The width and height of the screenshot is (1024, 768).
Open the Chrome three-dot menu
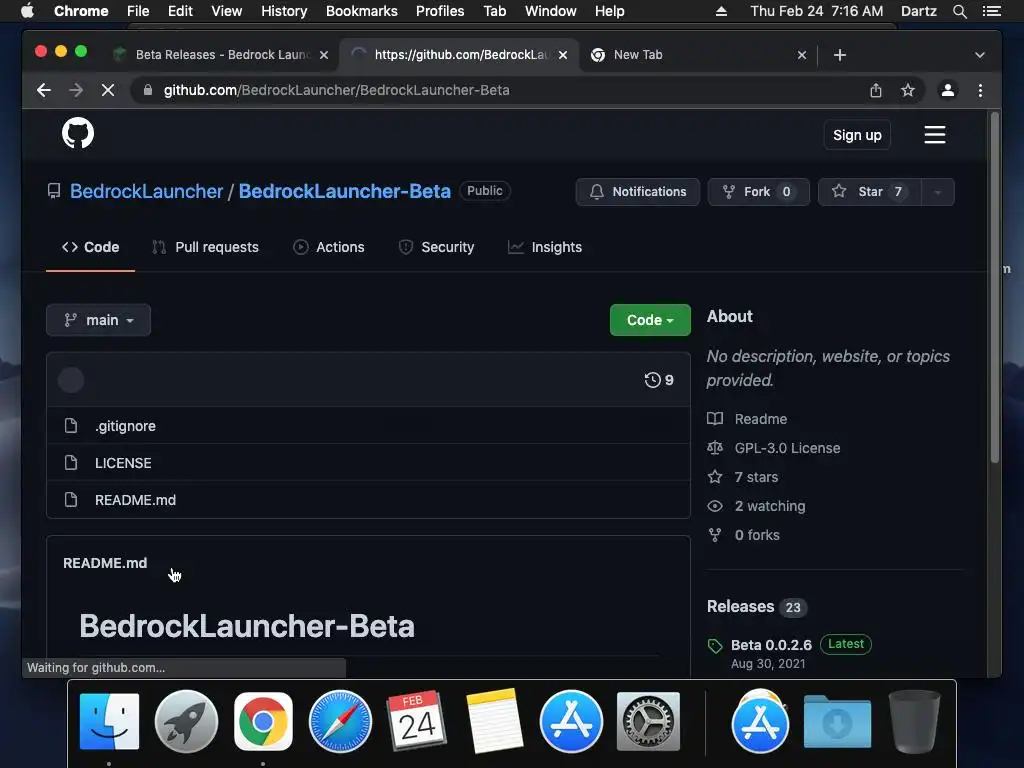tap(980, 90)
